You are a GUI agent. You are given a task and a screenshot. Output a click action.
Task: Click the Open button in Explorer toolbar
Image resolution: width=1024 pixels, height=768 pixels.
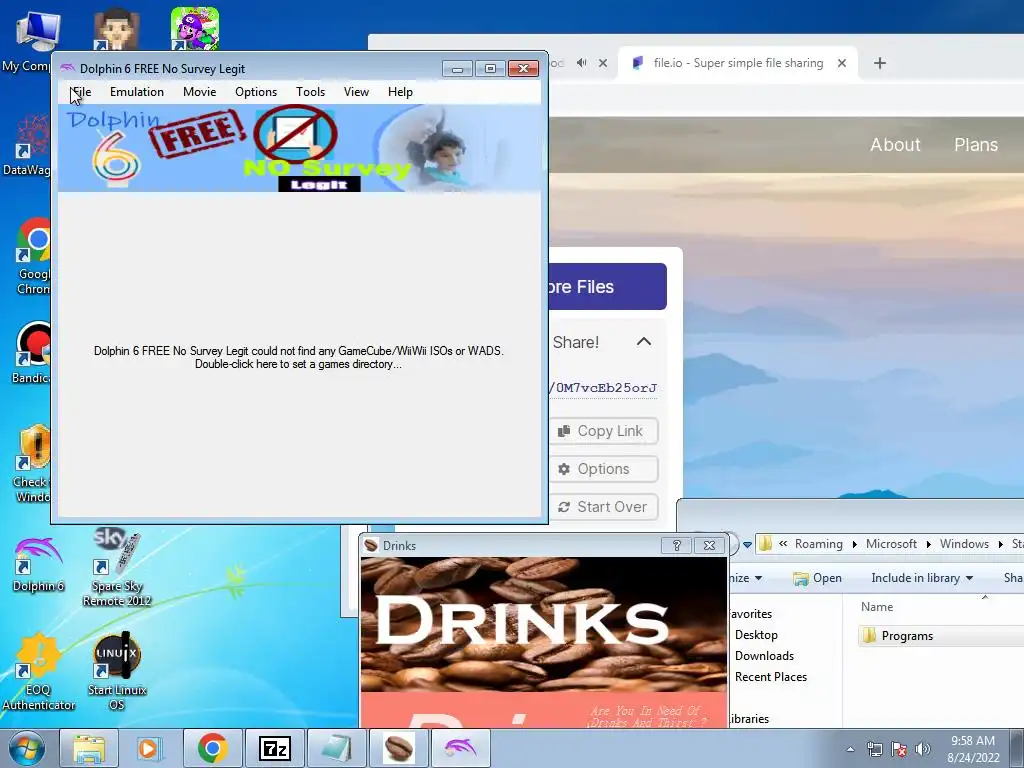[817, 578]
